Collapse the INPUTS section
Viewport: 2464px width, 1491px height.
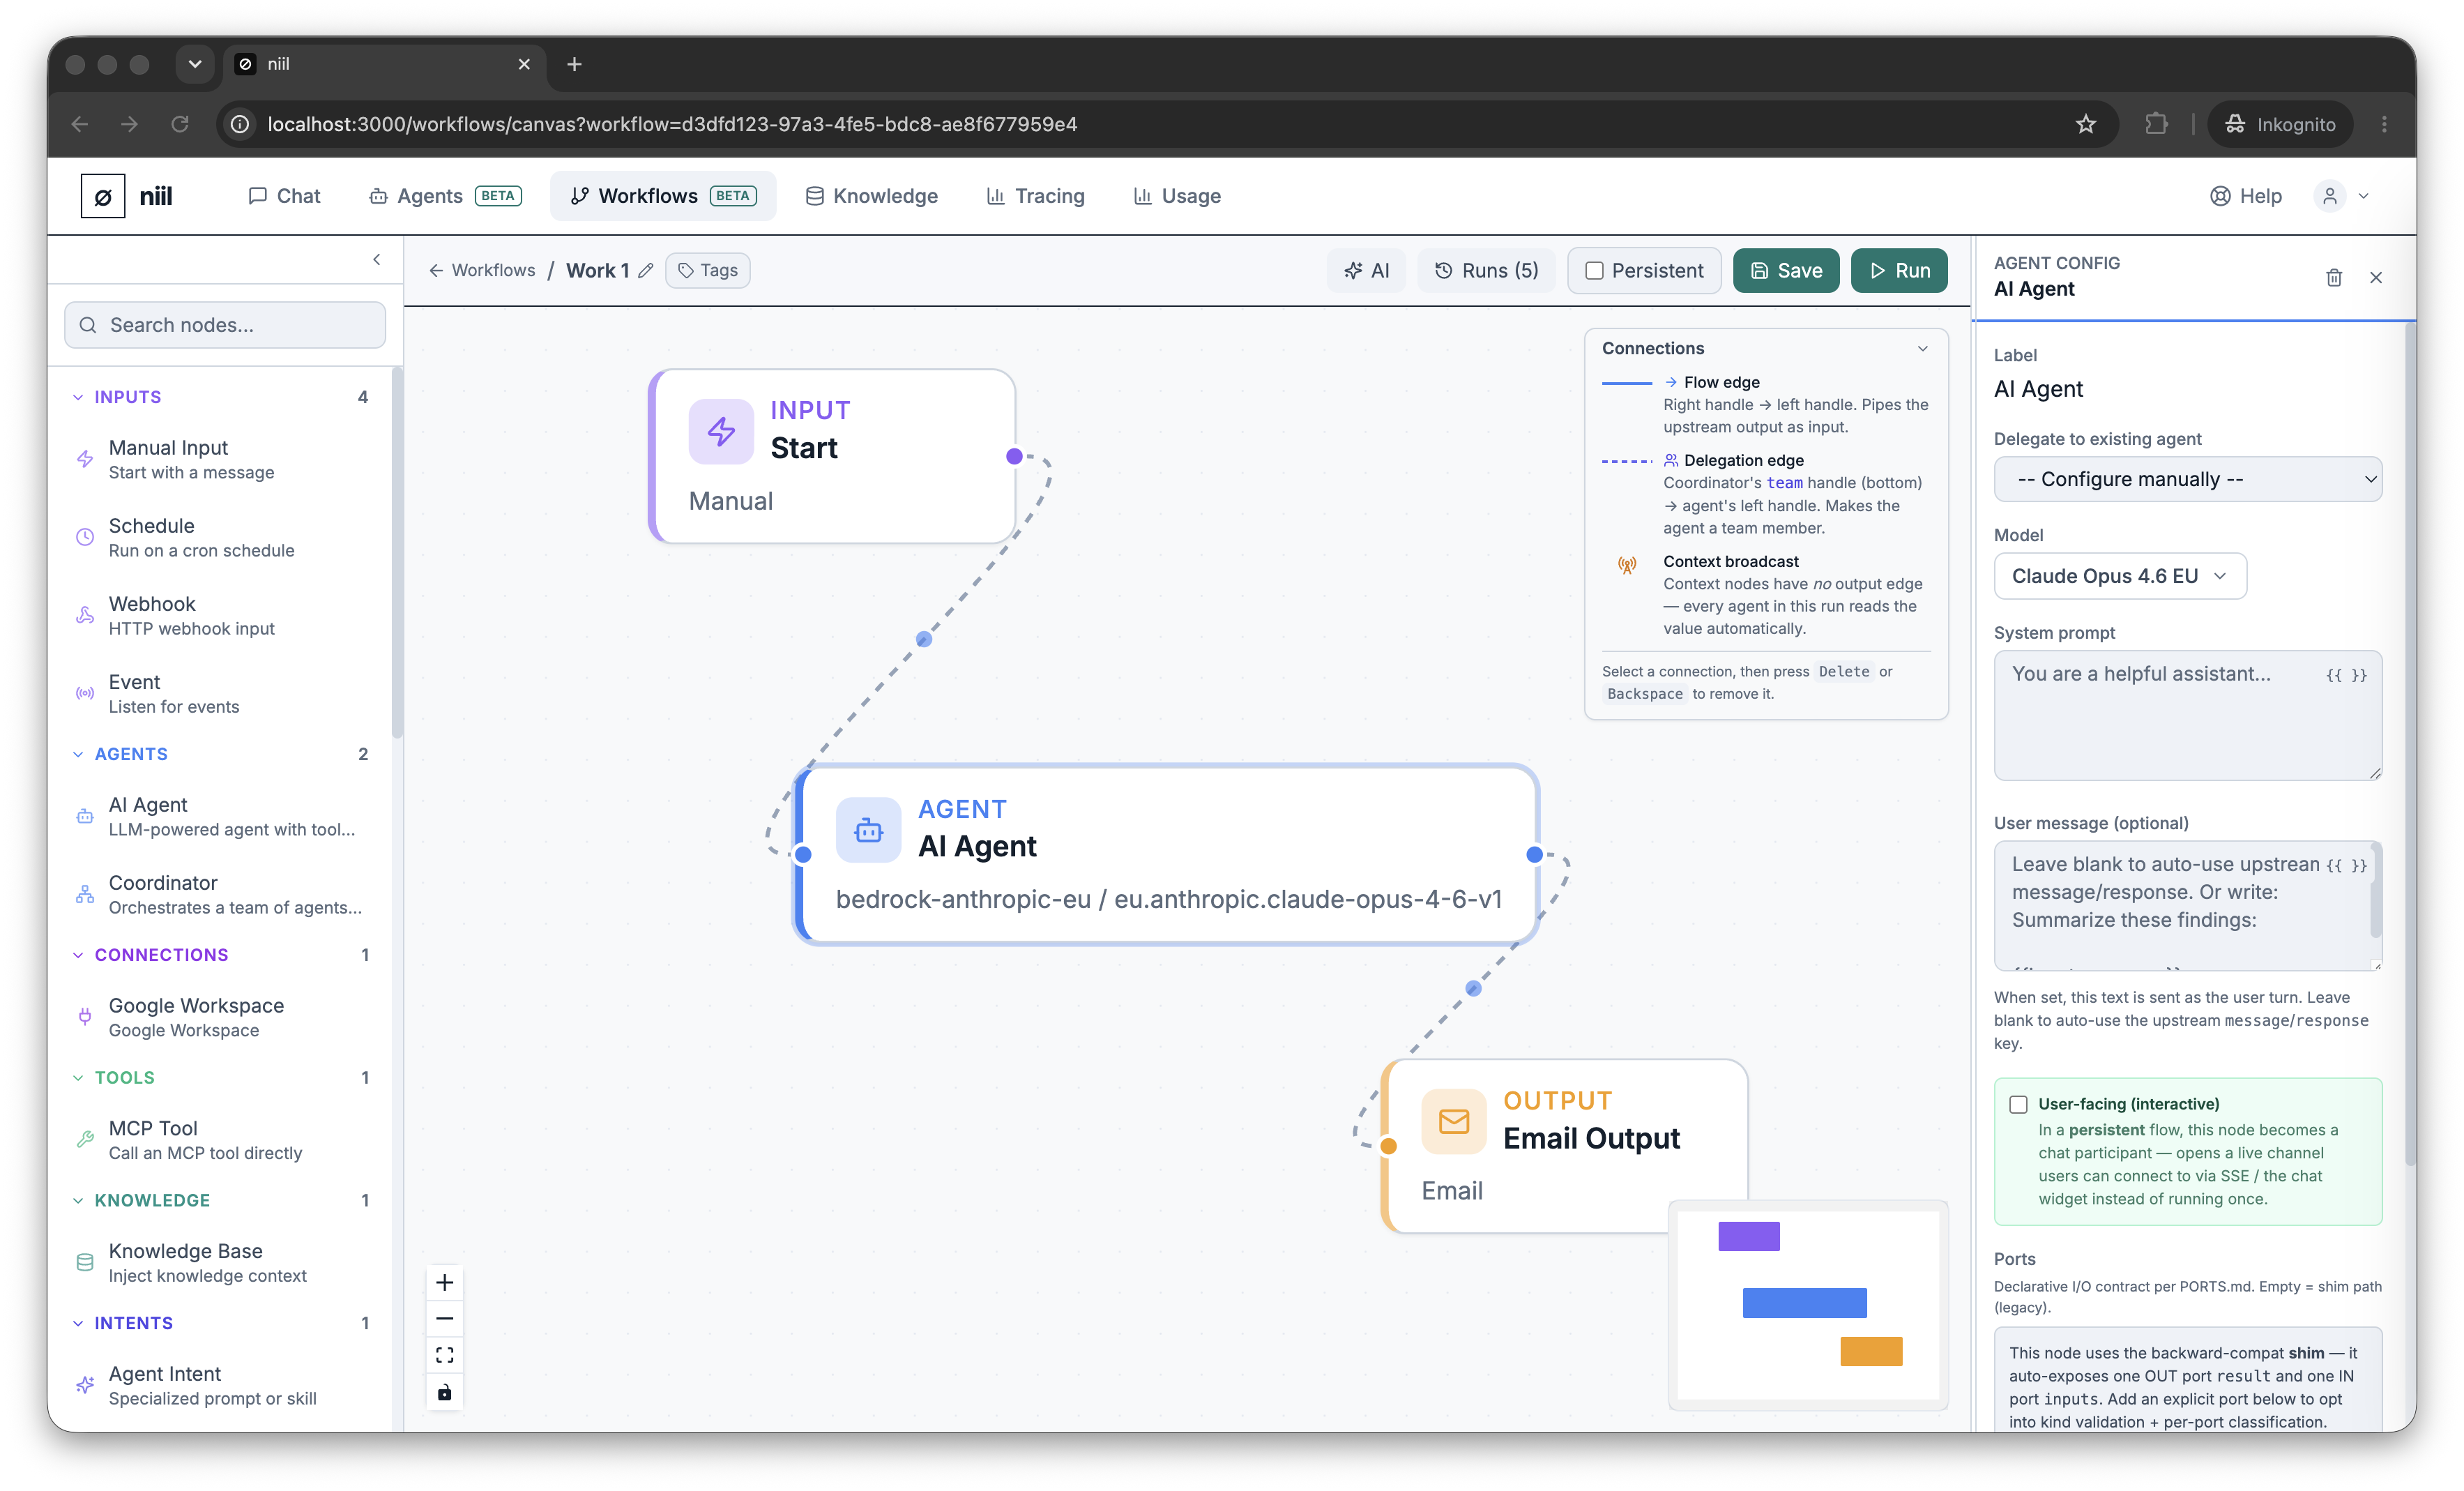click(78, 397)
